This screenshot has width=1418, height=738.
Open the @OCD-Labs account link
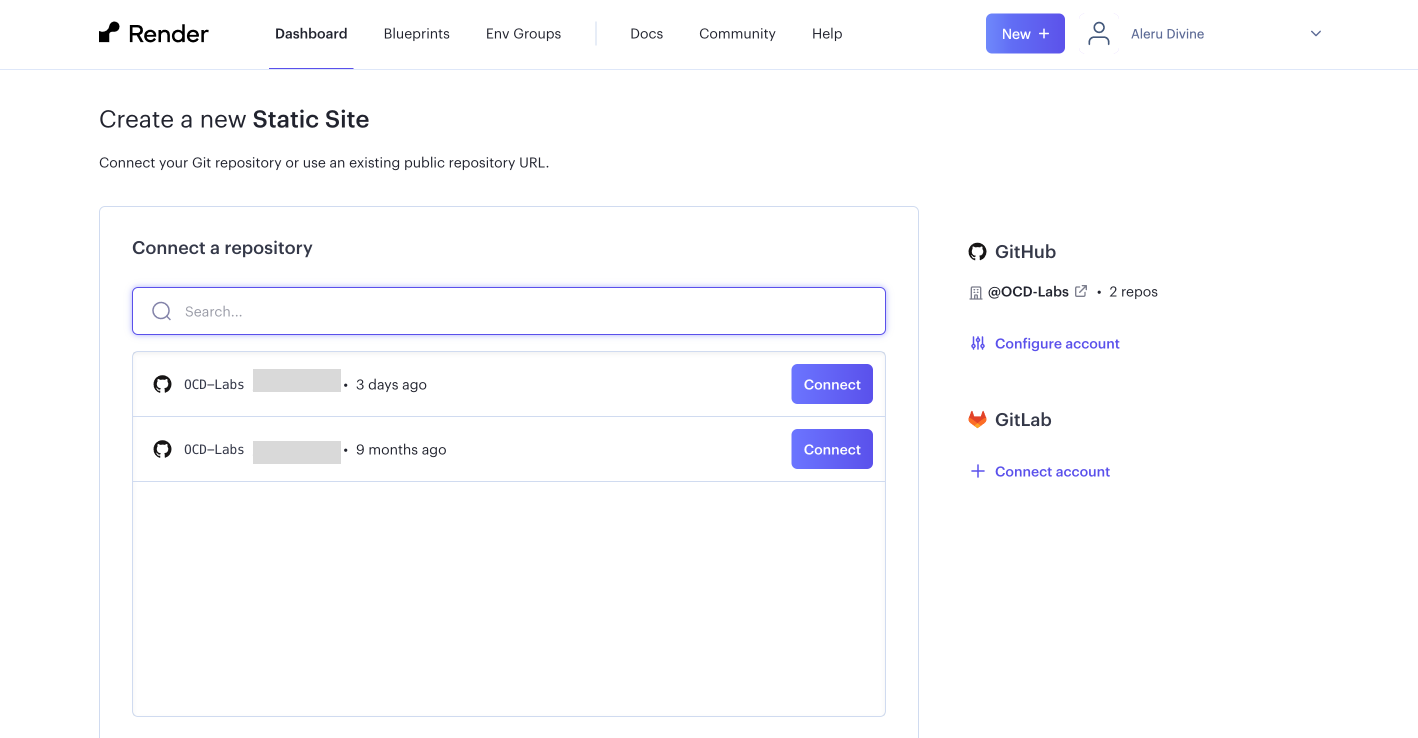click(x=1028, y=292)
